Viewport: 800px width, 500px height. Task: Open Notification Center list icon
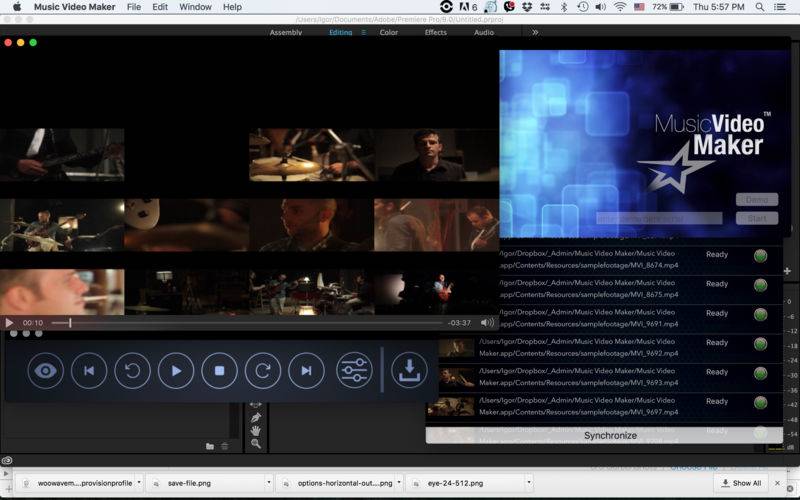pos(780,7)
